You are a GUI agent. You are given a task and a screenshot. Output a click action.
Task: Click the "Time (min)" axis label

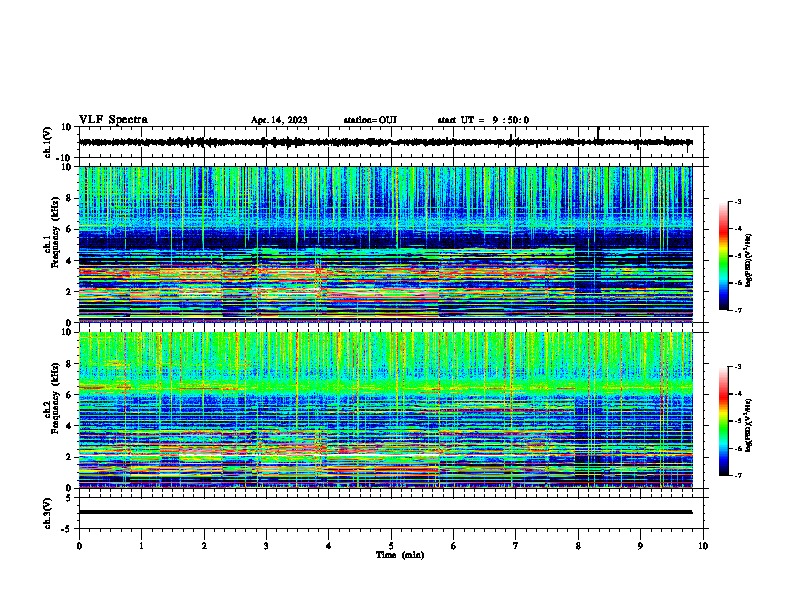click(400, 555)
